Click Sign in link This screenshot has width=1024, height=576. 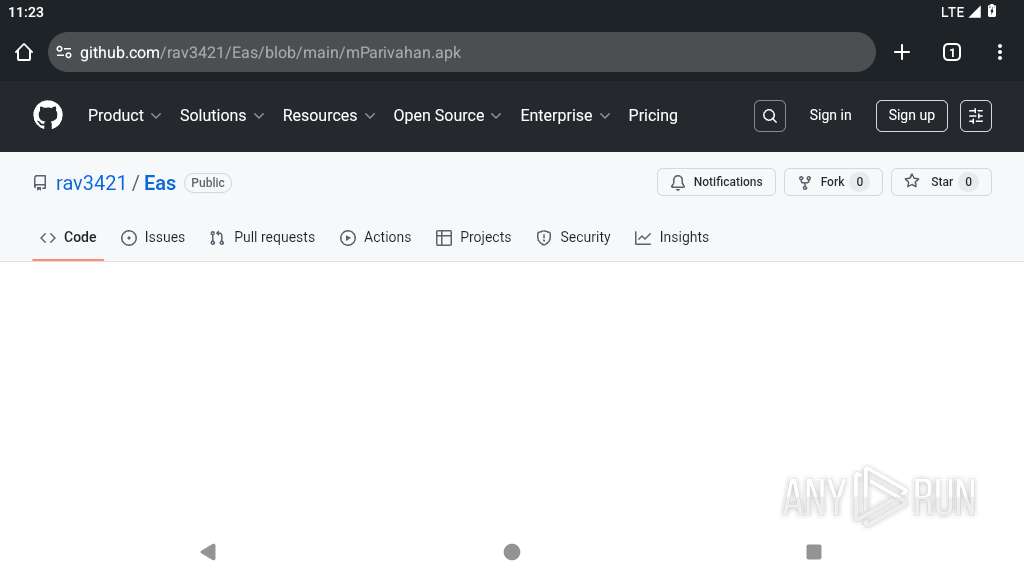click(830, 115)
